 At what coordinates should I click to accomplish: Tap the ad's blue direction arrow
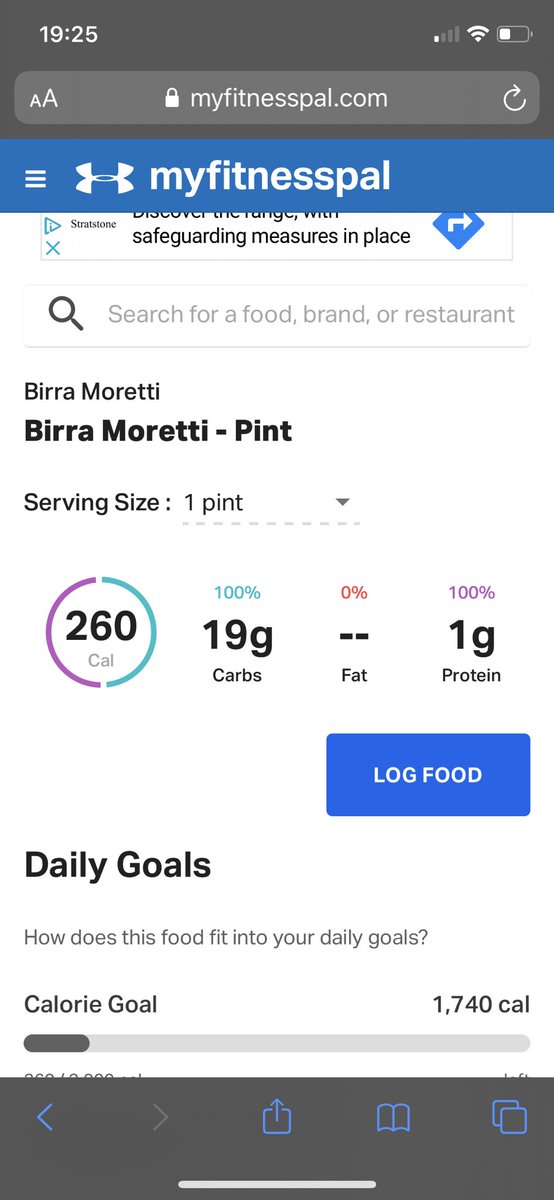coord(458,228)
